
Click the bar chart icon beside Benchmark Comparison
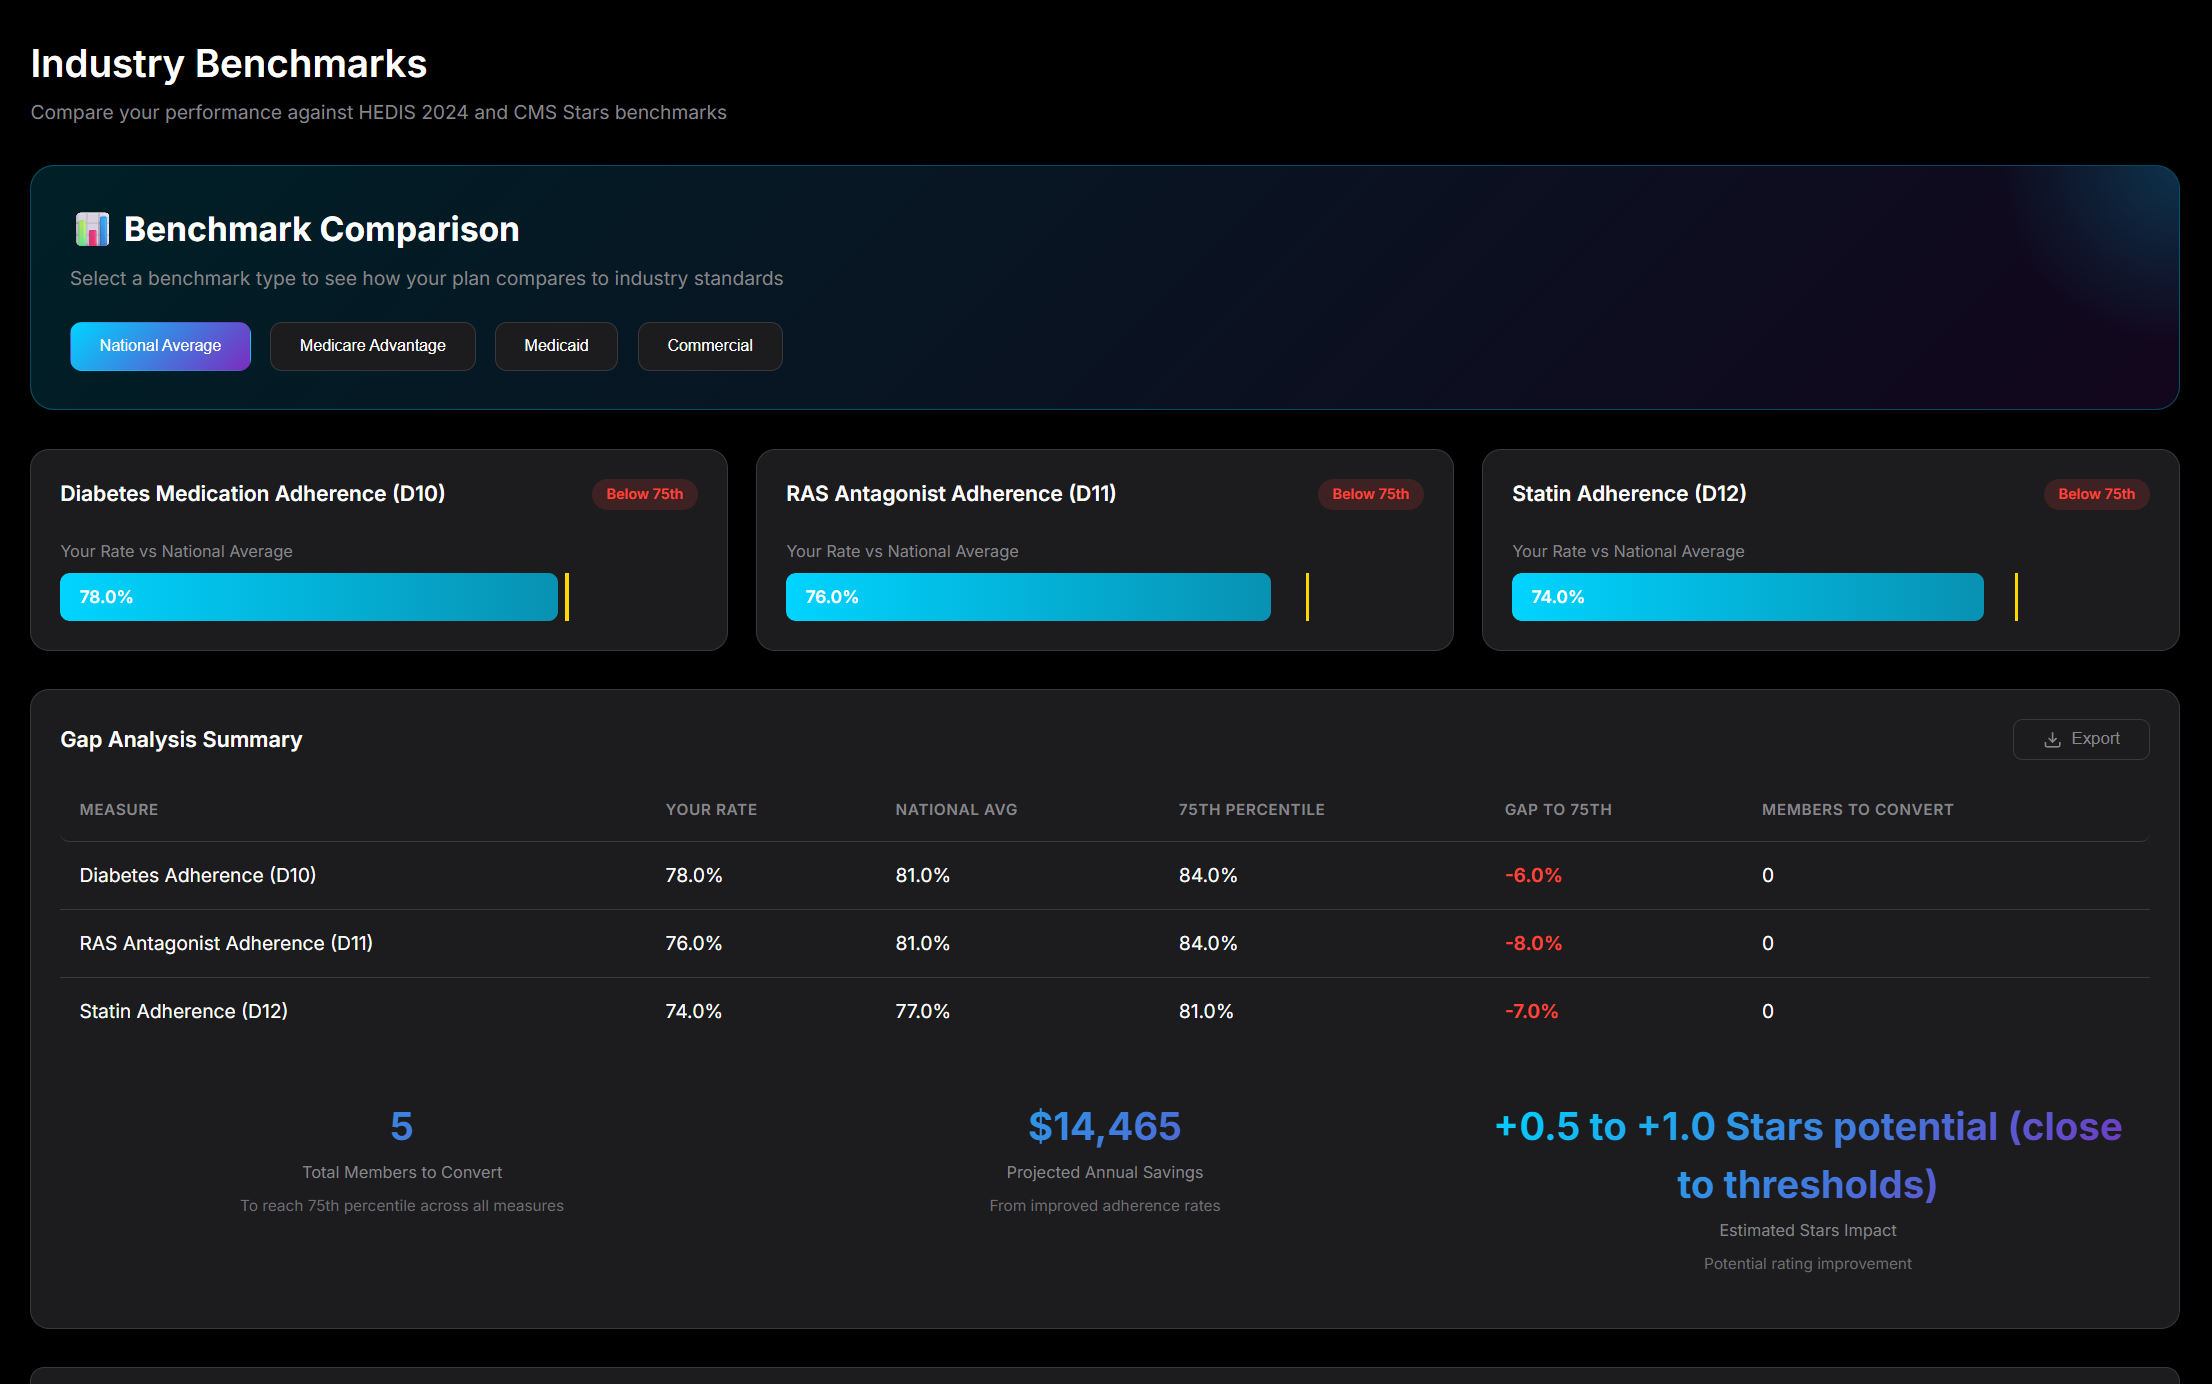click(x=92, y=229)
